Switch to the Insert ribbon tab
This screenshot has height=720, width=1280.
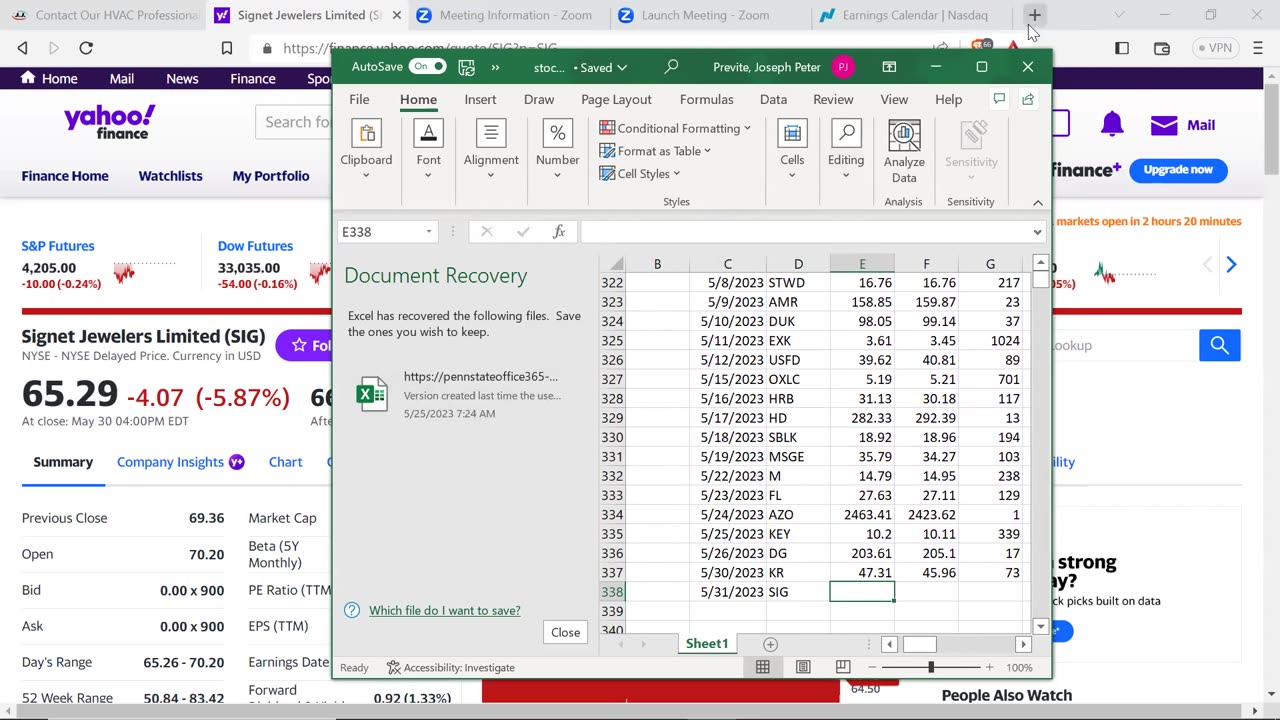(x=480, y=99)
